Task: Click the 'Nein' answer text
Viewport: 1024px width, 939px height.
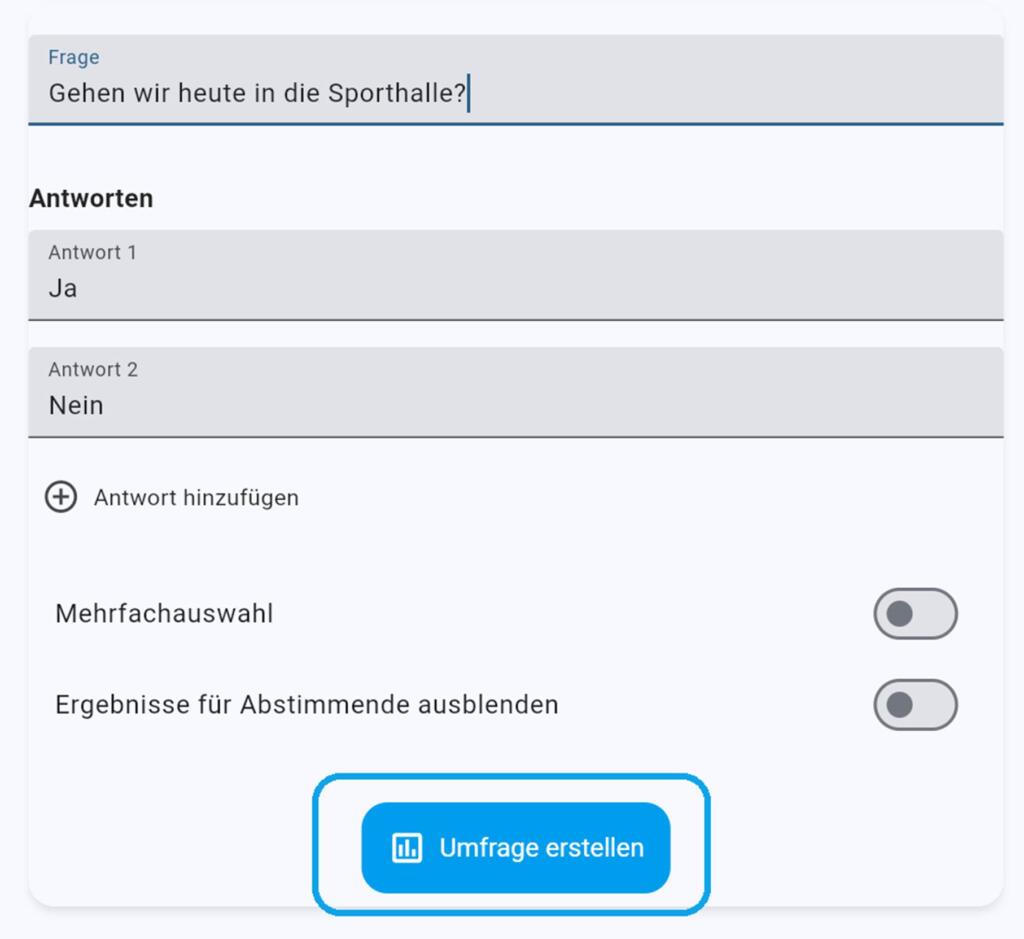Action: 76,406
